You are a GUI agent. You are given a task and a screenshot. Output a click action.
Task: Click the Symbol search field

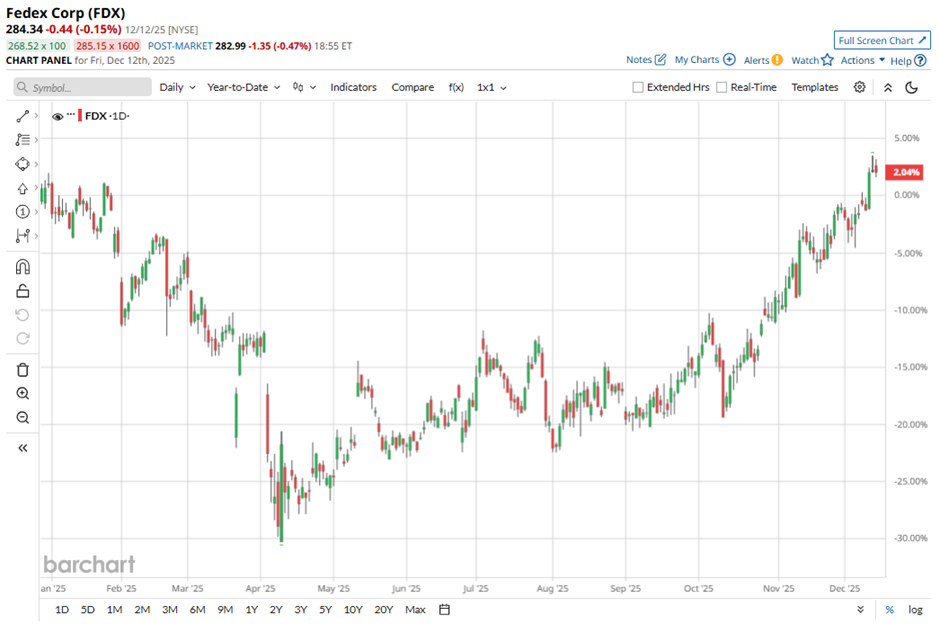click(83, 88)
